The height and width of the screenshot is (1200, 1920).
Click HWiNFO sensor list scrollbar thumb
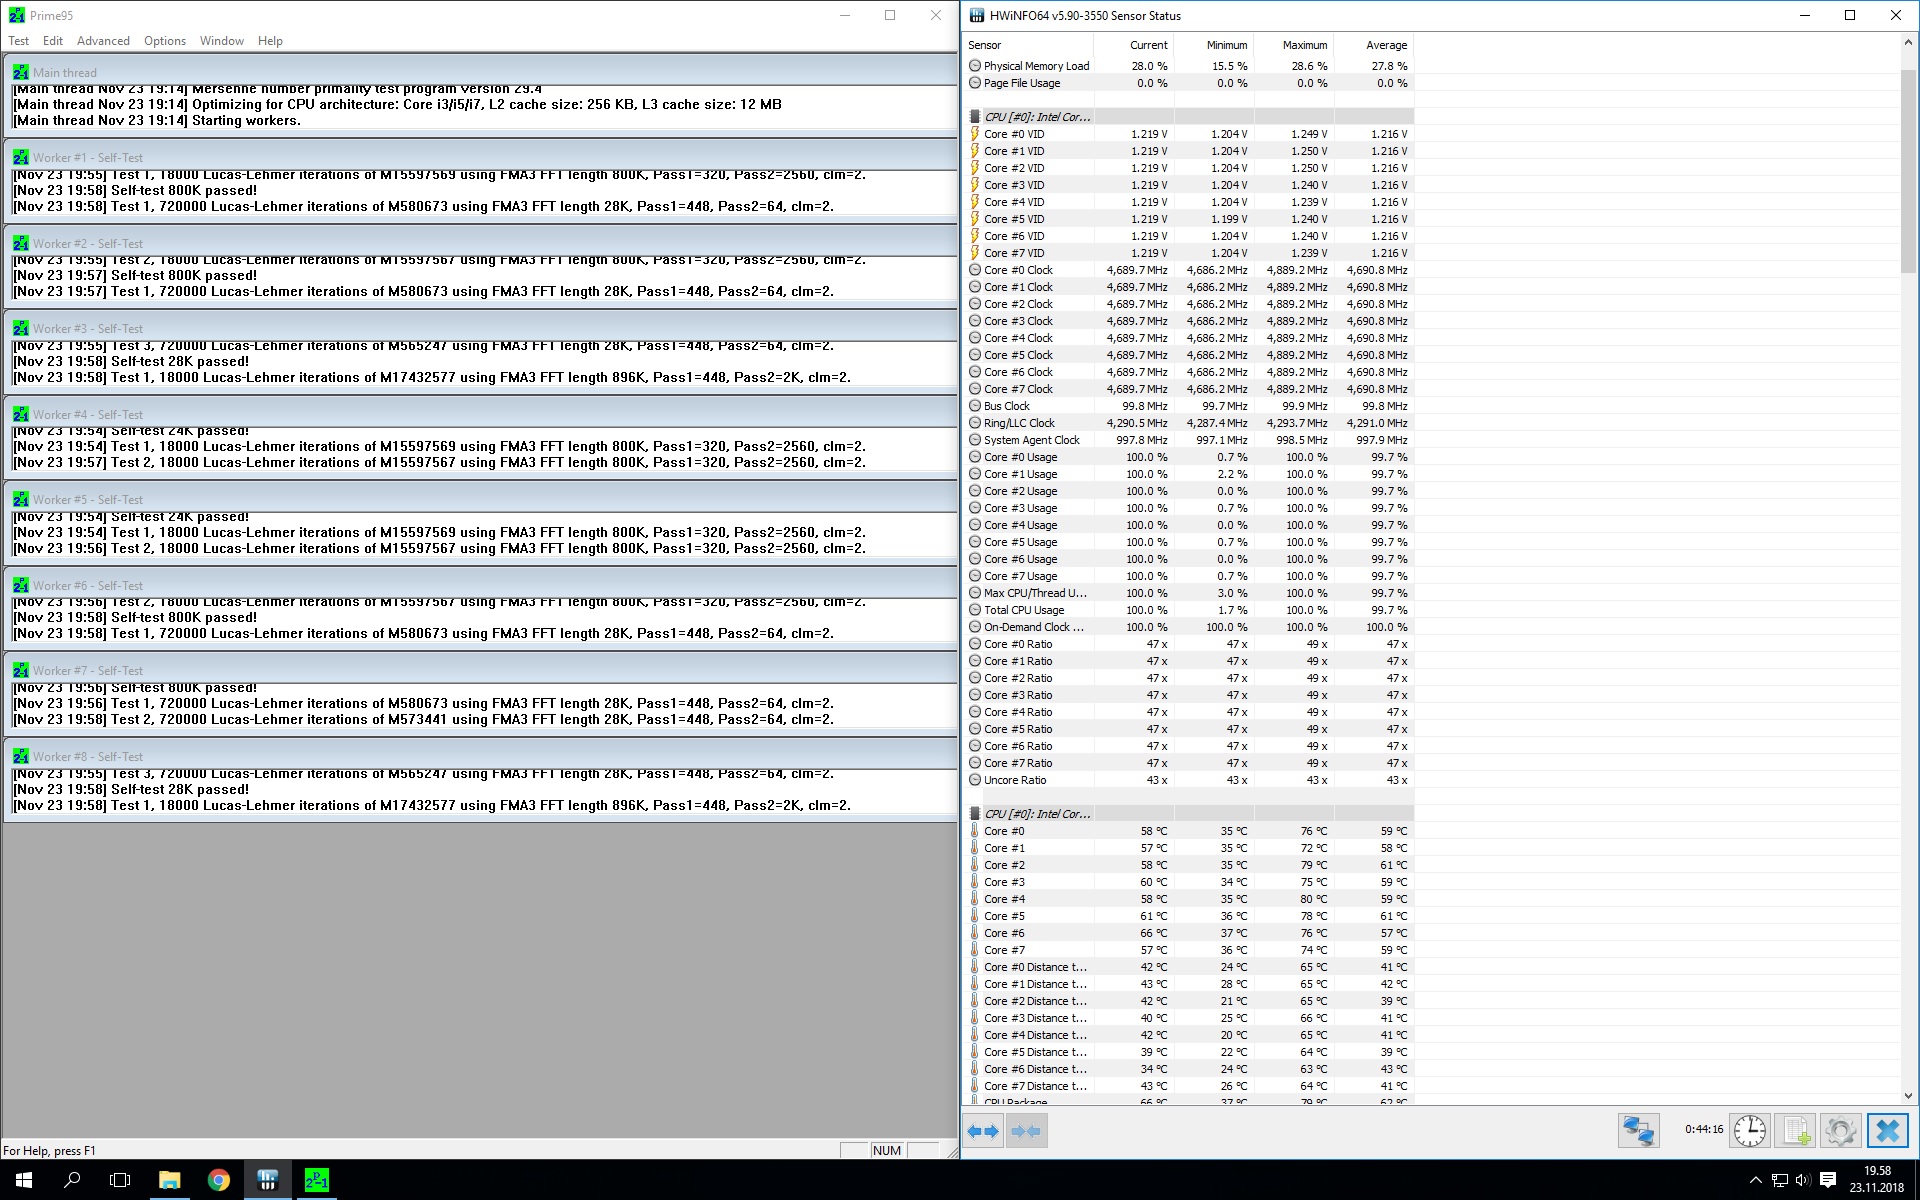[1908, 172]
